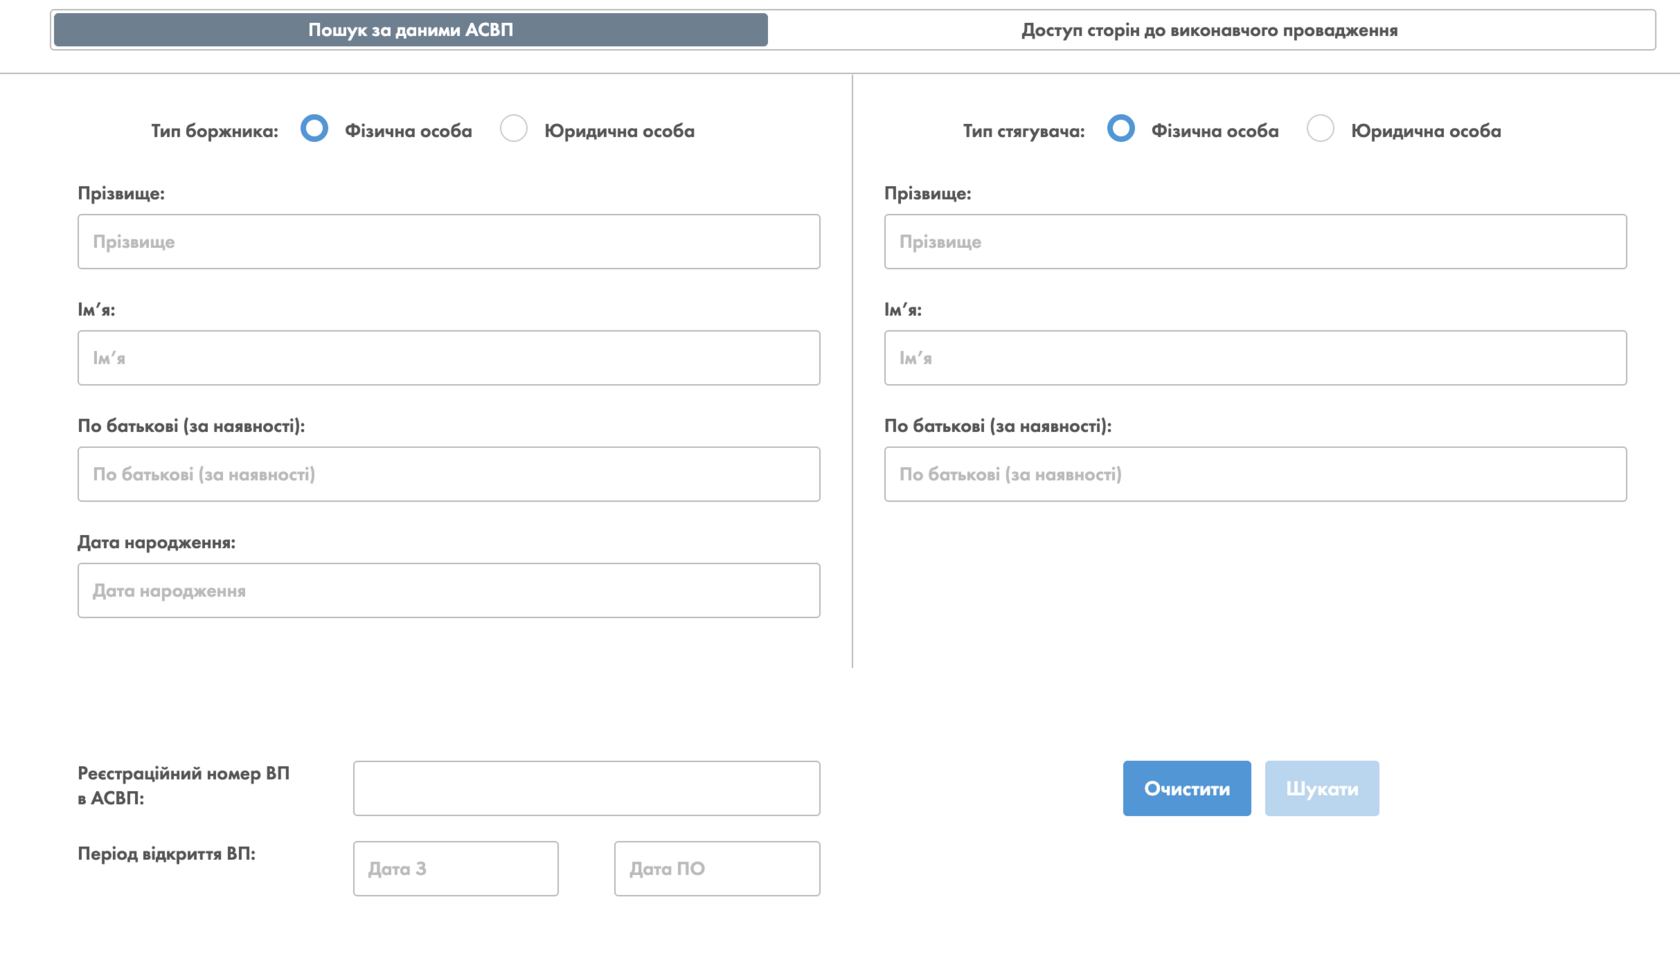Screen dimensions: 1680x976
Task: Click the debtor Ім'я input field
Action: [448, 358]
